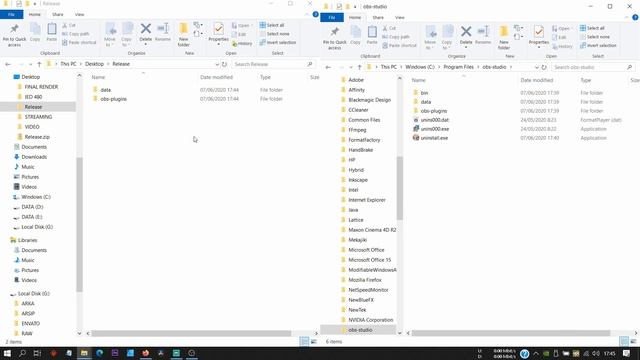Open Share tab in obs-studio window

(x=378, y=18)
